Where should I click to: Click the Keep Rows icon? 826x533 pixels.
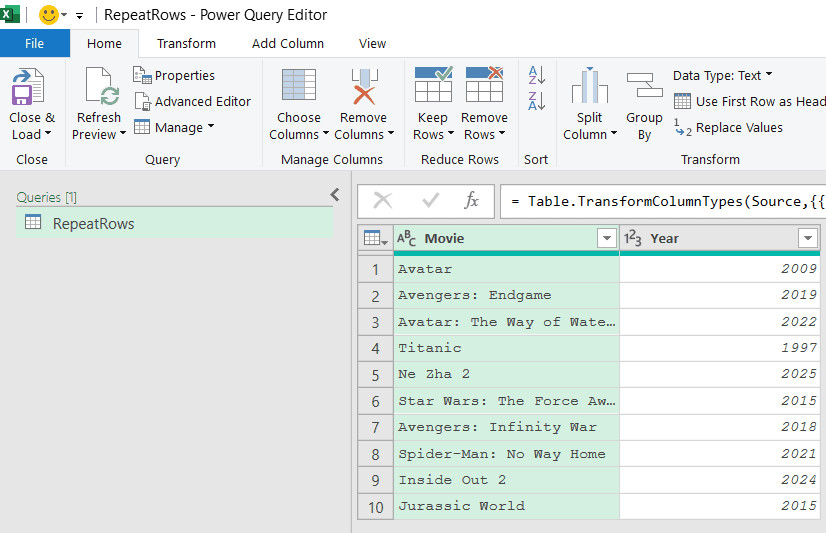(432, 88)
